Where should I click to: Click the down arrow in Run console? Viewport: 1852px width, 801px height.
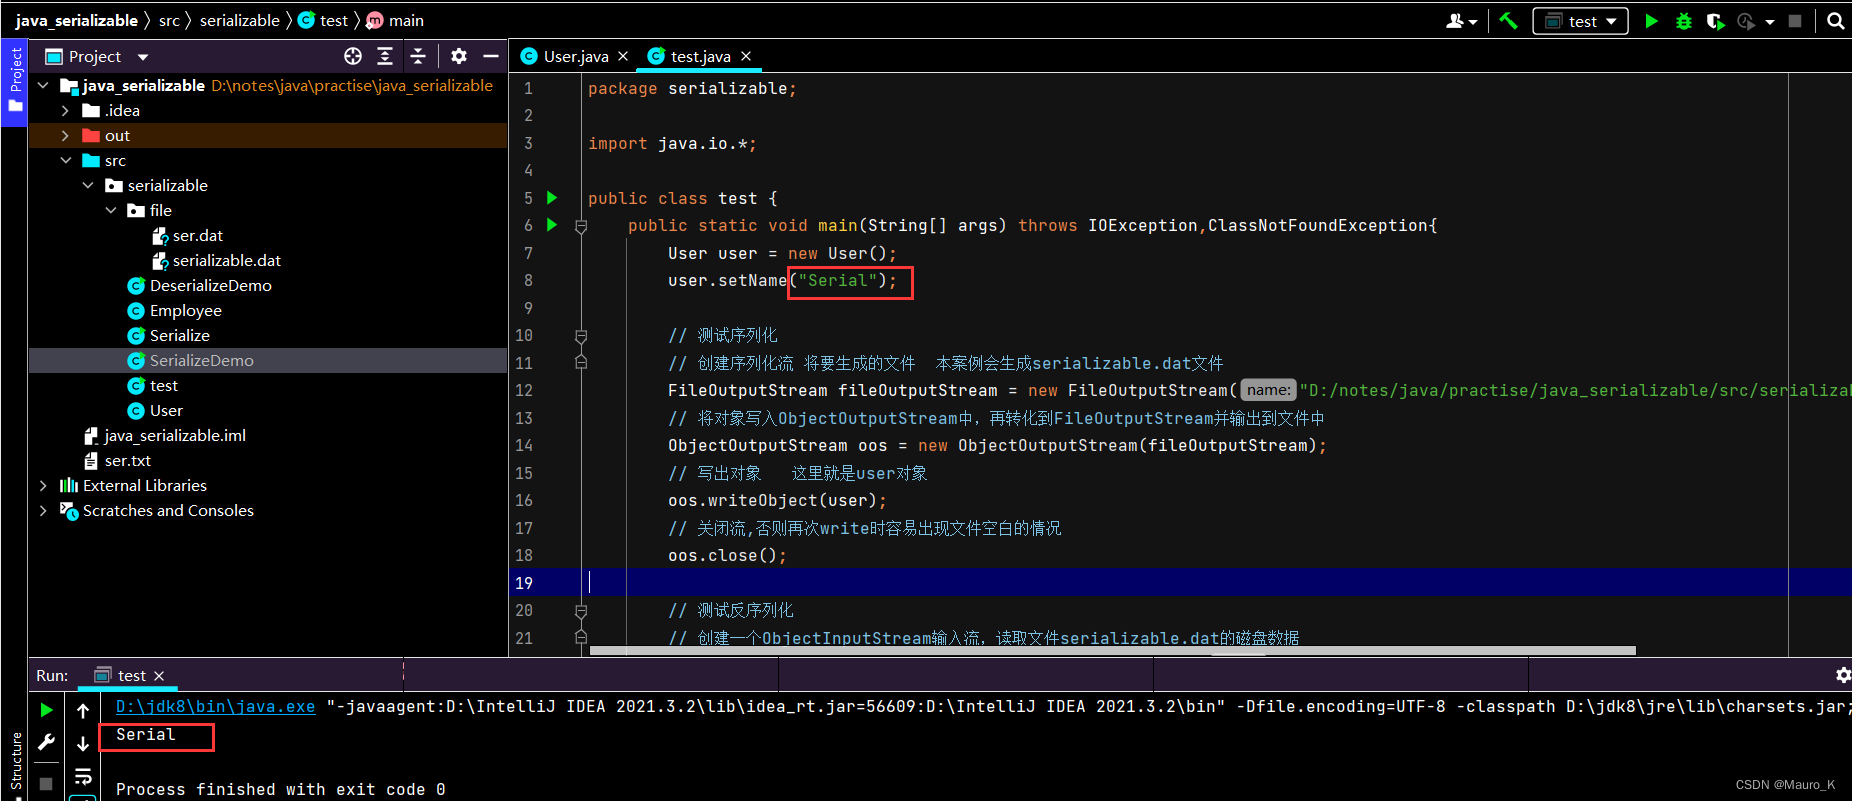click(x=83, y=743)
